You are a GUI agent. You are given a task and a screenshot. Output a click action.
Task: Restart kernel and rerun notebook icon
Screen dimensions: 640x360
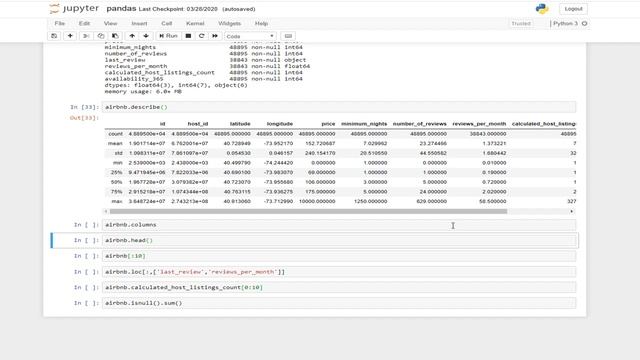(x=215, y=36)
